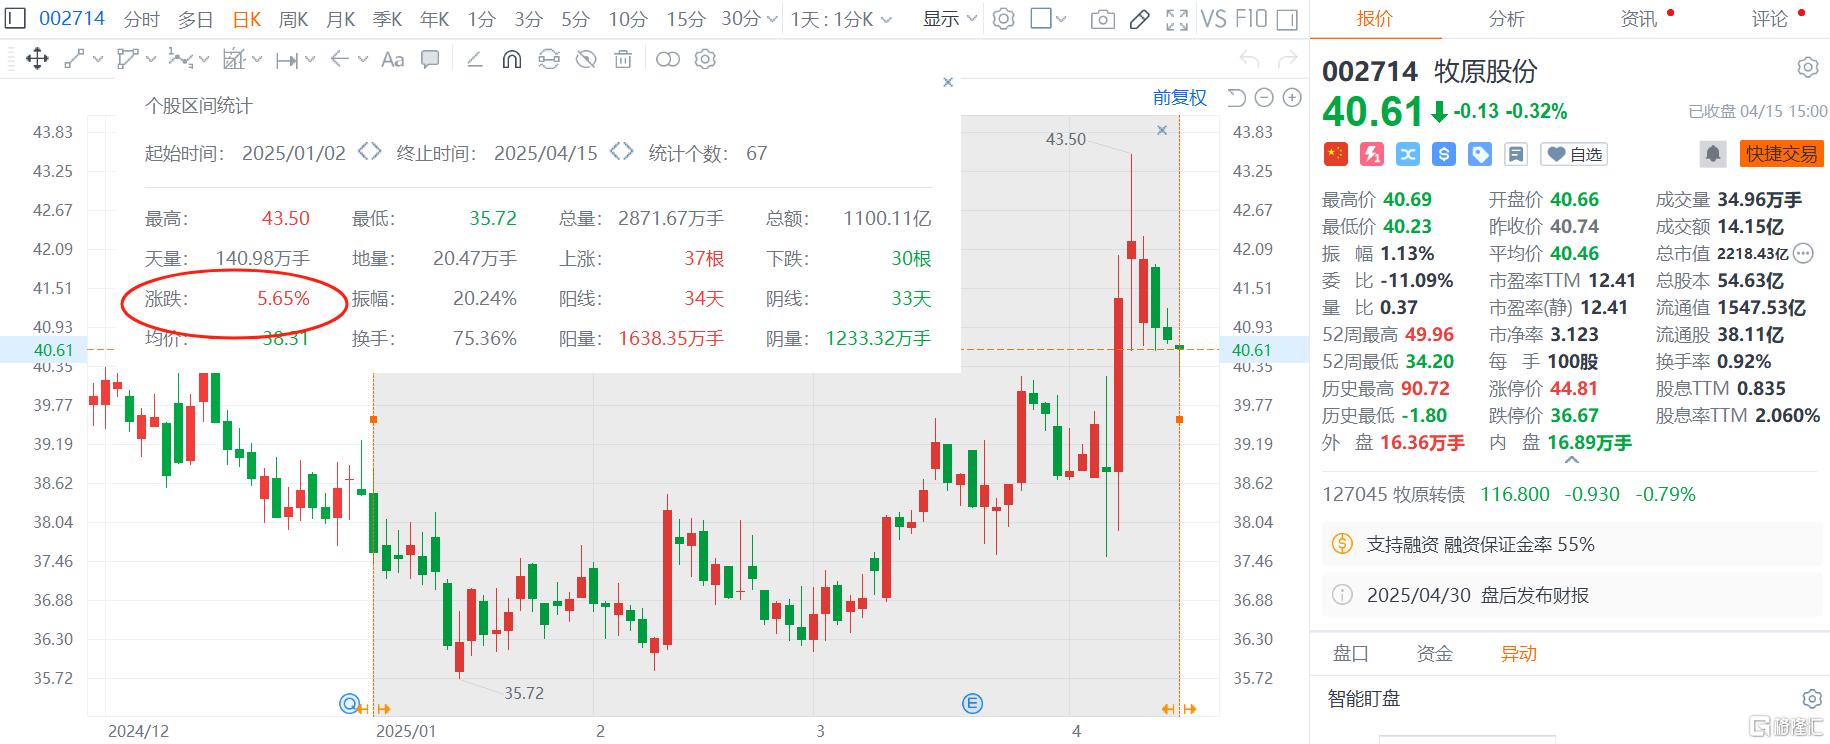Select the pencil brush drawing tool

(x=475, y=60)
